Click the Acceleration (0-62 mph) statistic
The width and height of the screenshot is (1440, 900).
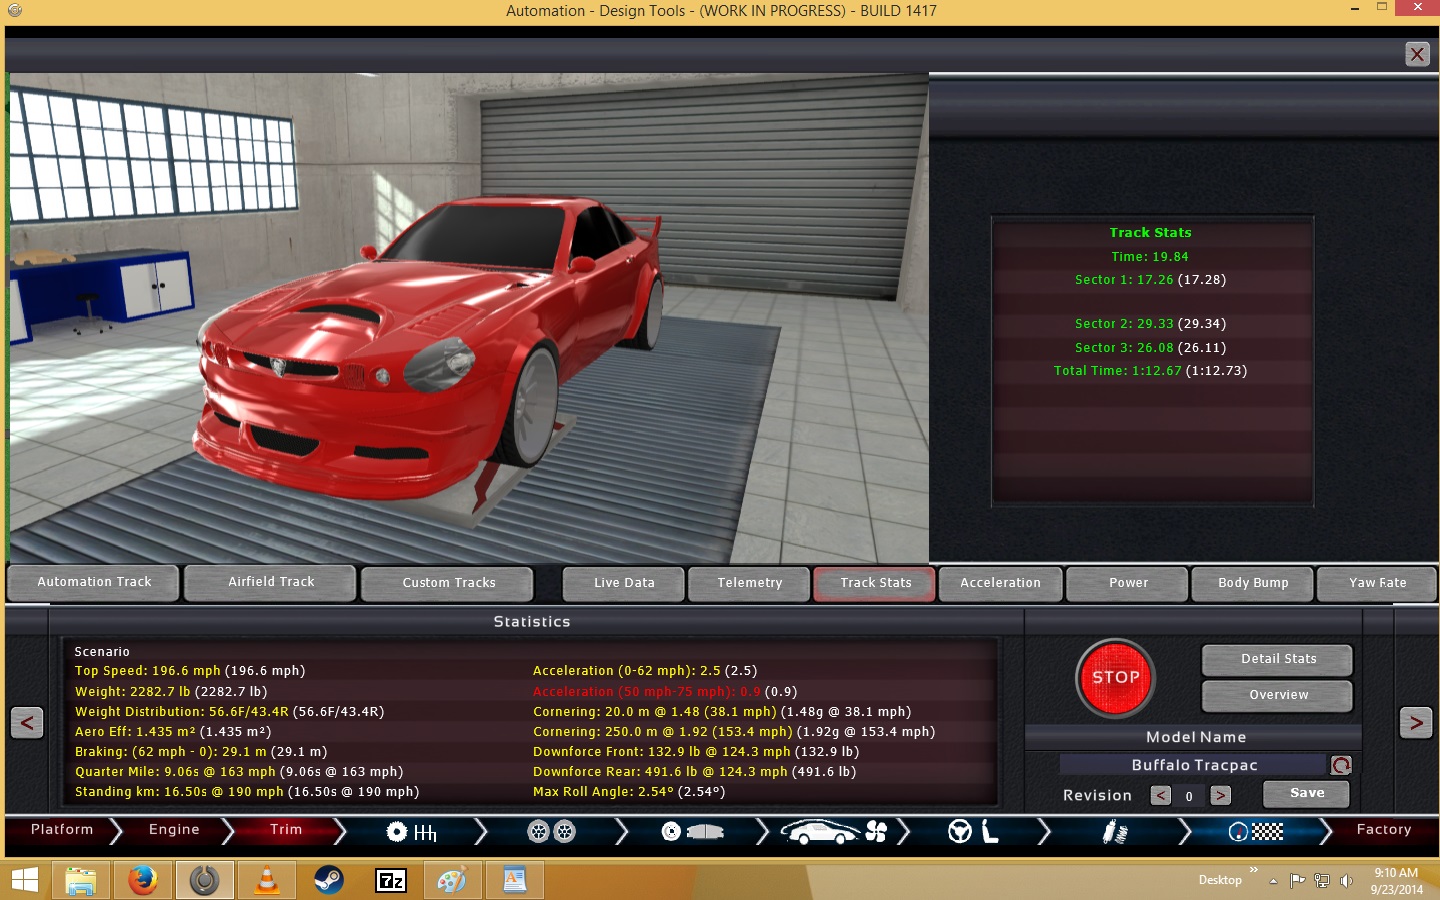645,671
